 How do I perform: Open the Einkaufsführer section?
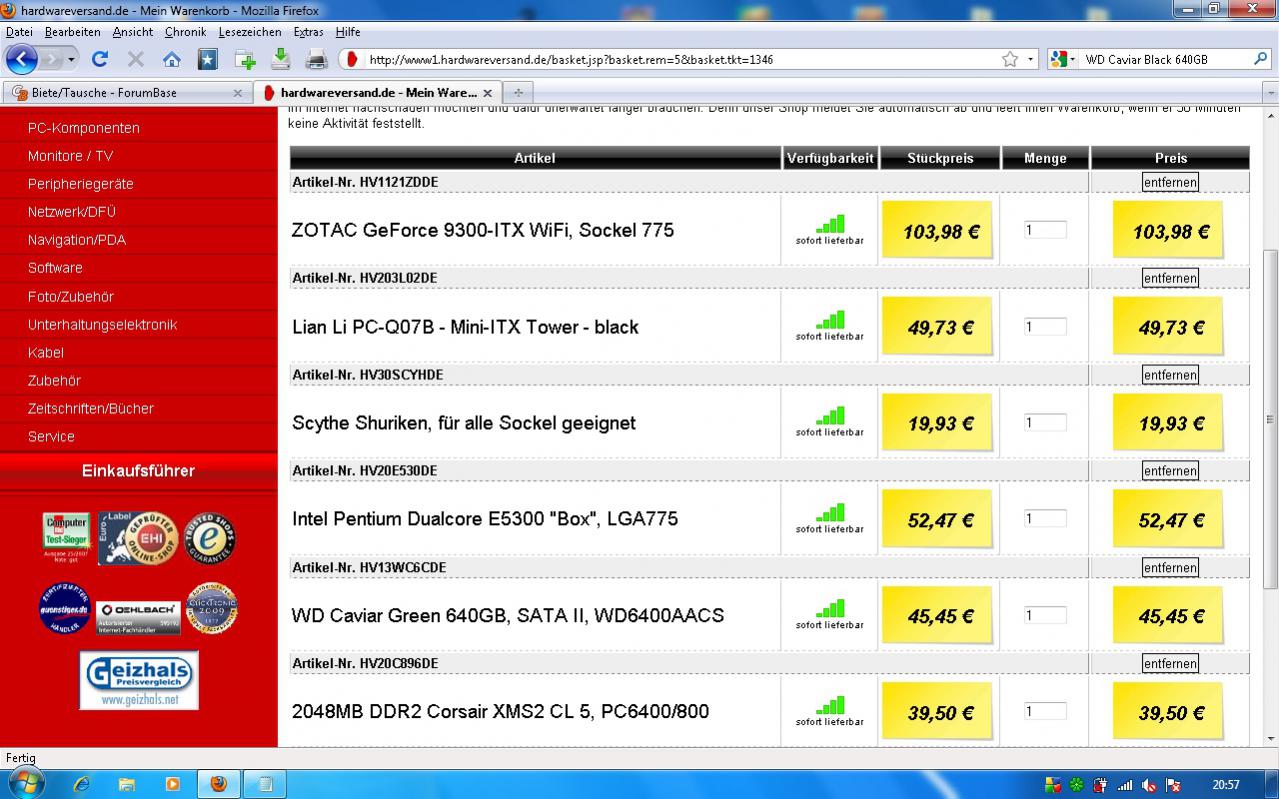(138, 471)
